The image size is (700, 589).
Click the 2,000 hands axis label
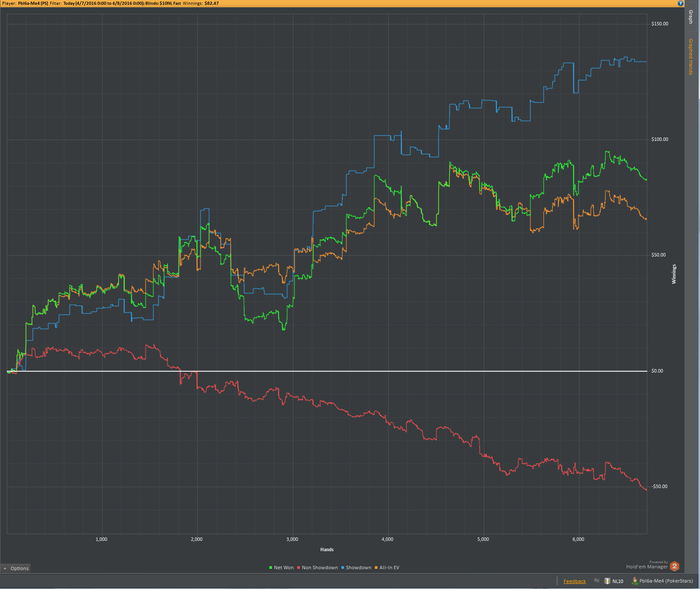pos(196,539)
